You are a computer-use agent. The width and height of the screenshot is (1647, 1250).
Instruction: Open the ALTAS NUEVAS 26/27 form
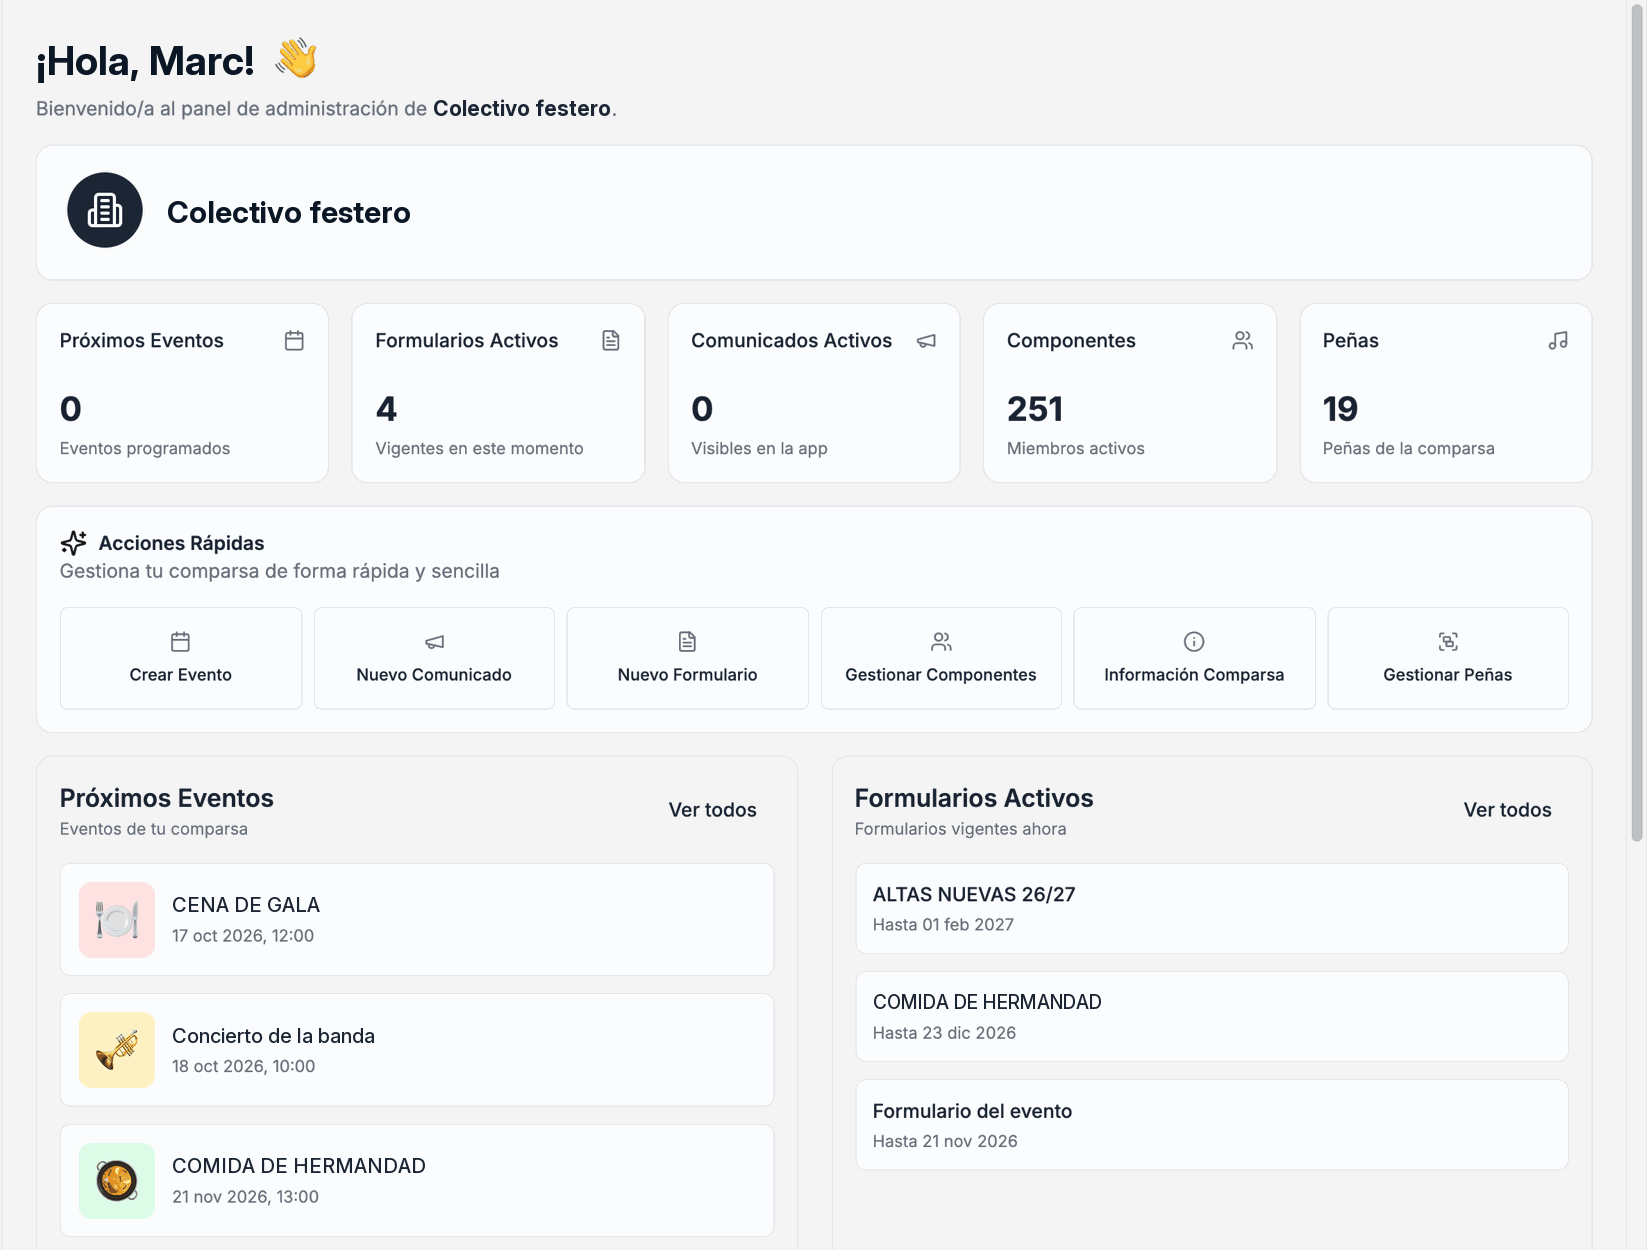pyautogui.click(x=1212, y=908)
